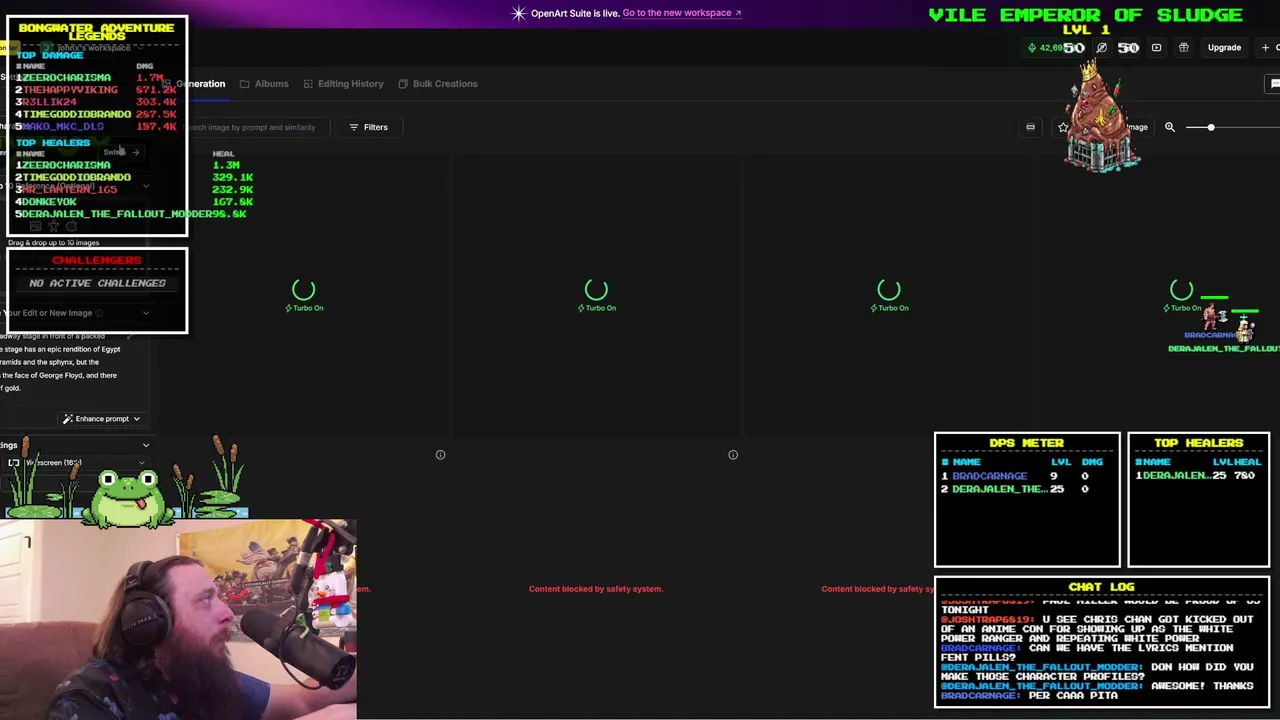The image size is (1280, 720).
Task: Click the OpenArt Suite sparkle icon in banner
Action: (518, 13)
